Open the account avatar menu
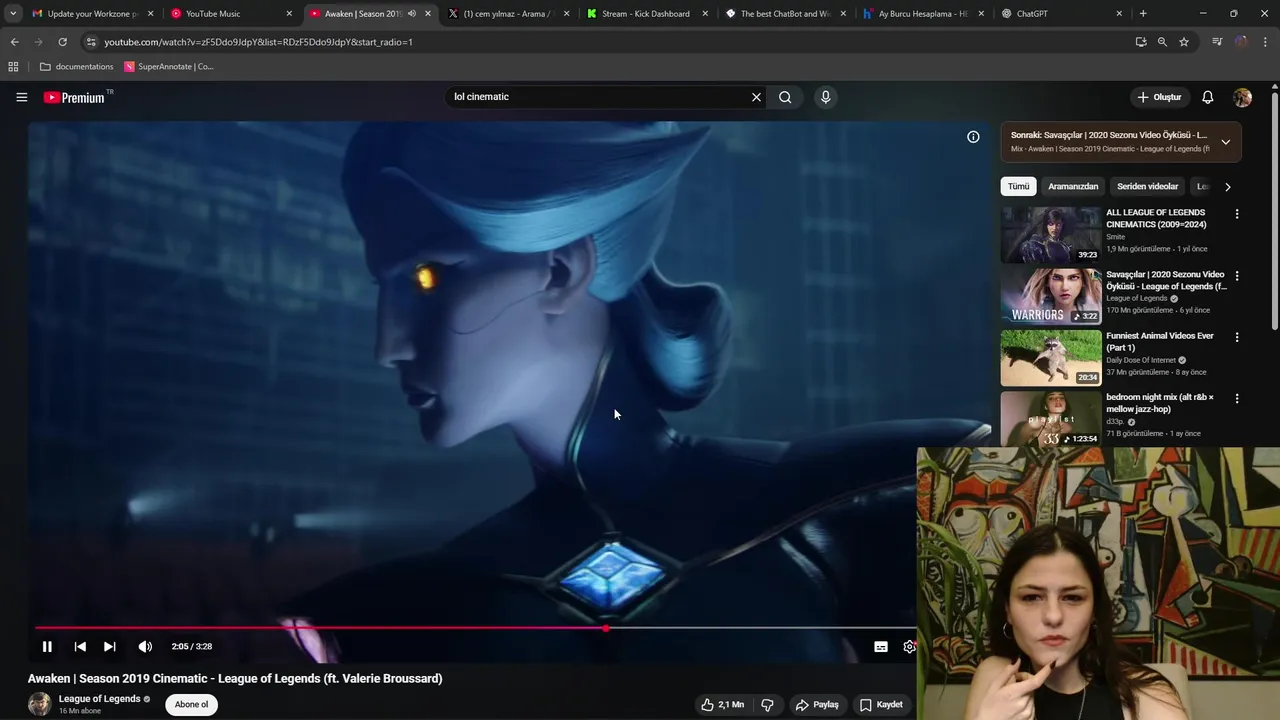The image size is (1280, 720). (x=1242, y=97)
